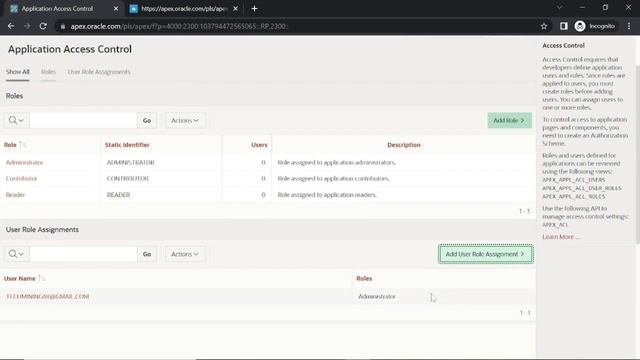The width and height of the screenshot is (640, 360).
Task: Click the CONTRIBUTOR static identifier cell
Action: pos(128,178)
